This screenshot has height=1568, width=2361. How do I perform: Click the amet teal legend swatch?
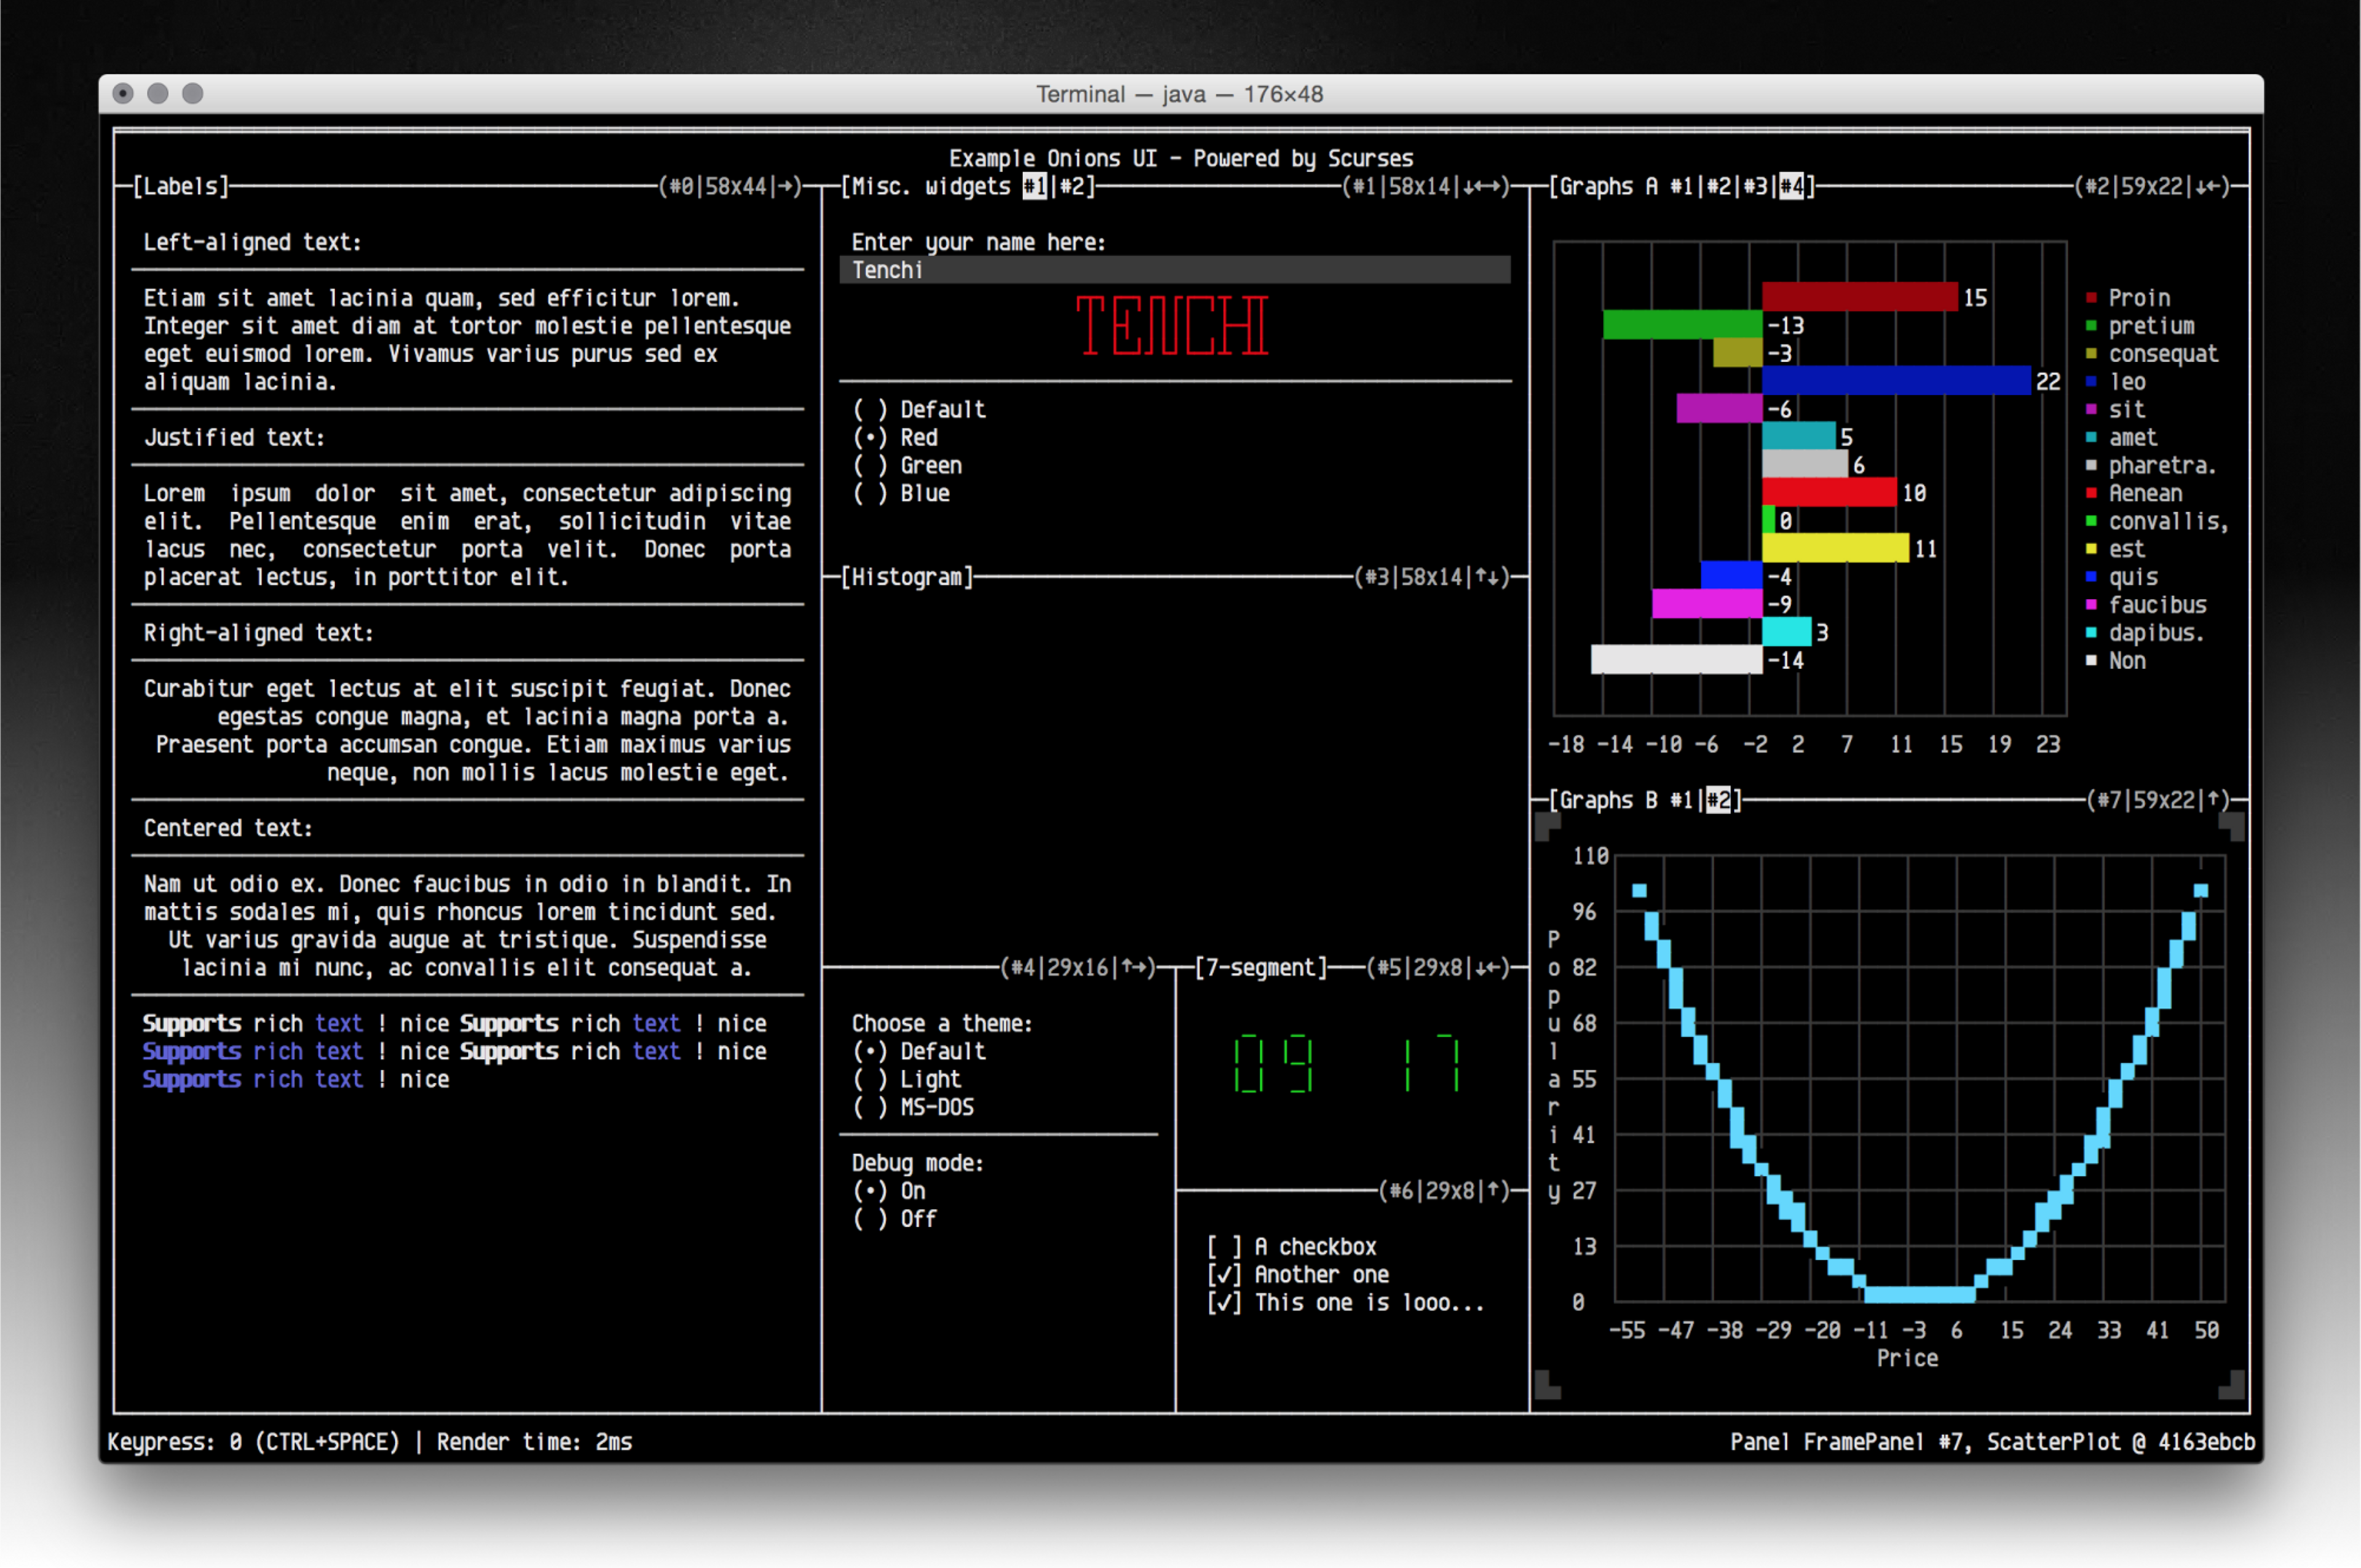(2091, 438)
